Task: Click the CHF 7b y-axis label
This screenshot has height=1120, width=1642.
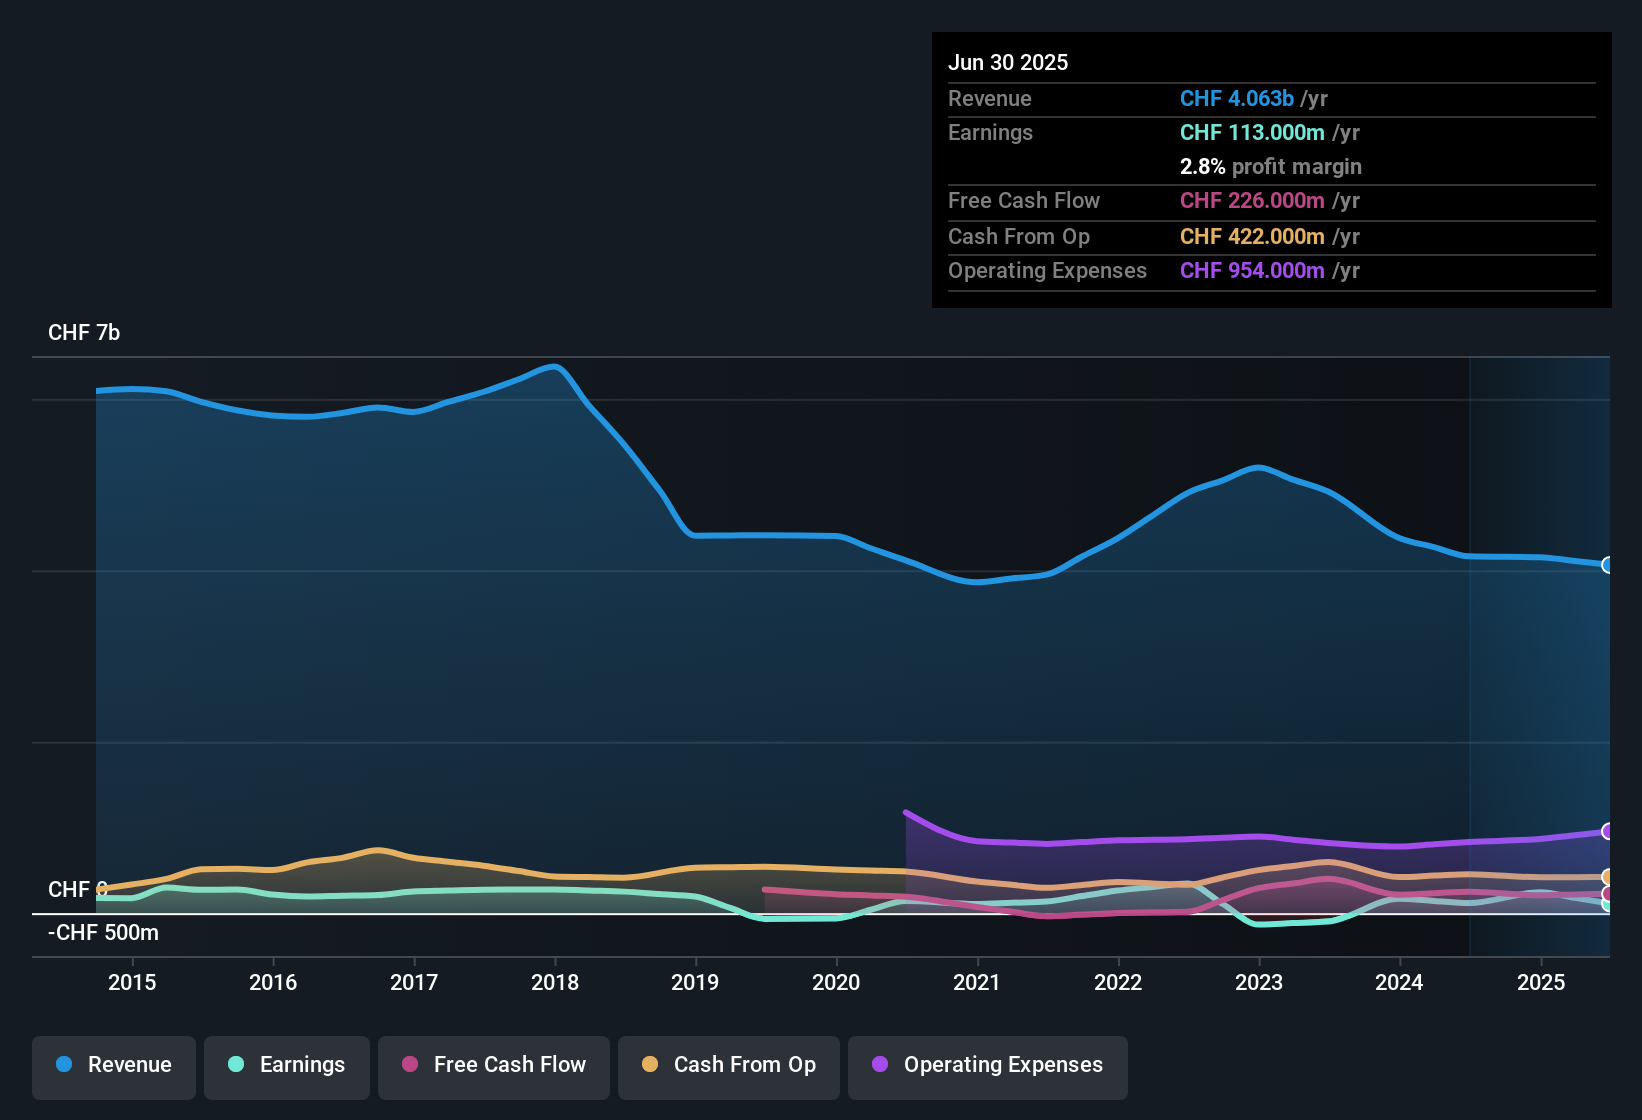Action: point(84,333)
